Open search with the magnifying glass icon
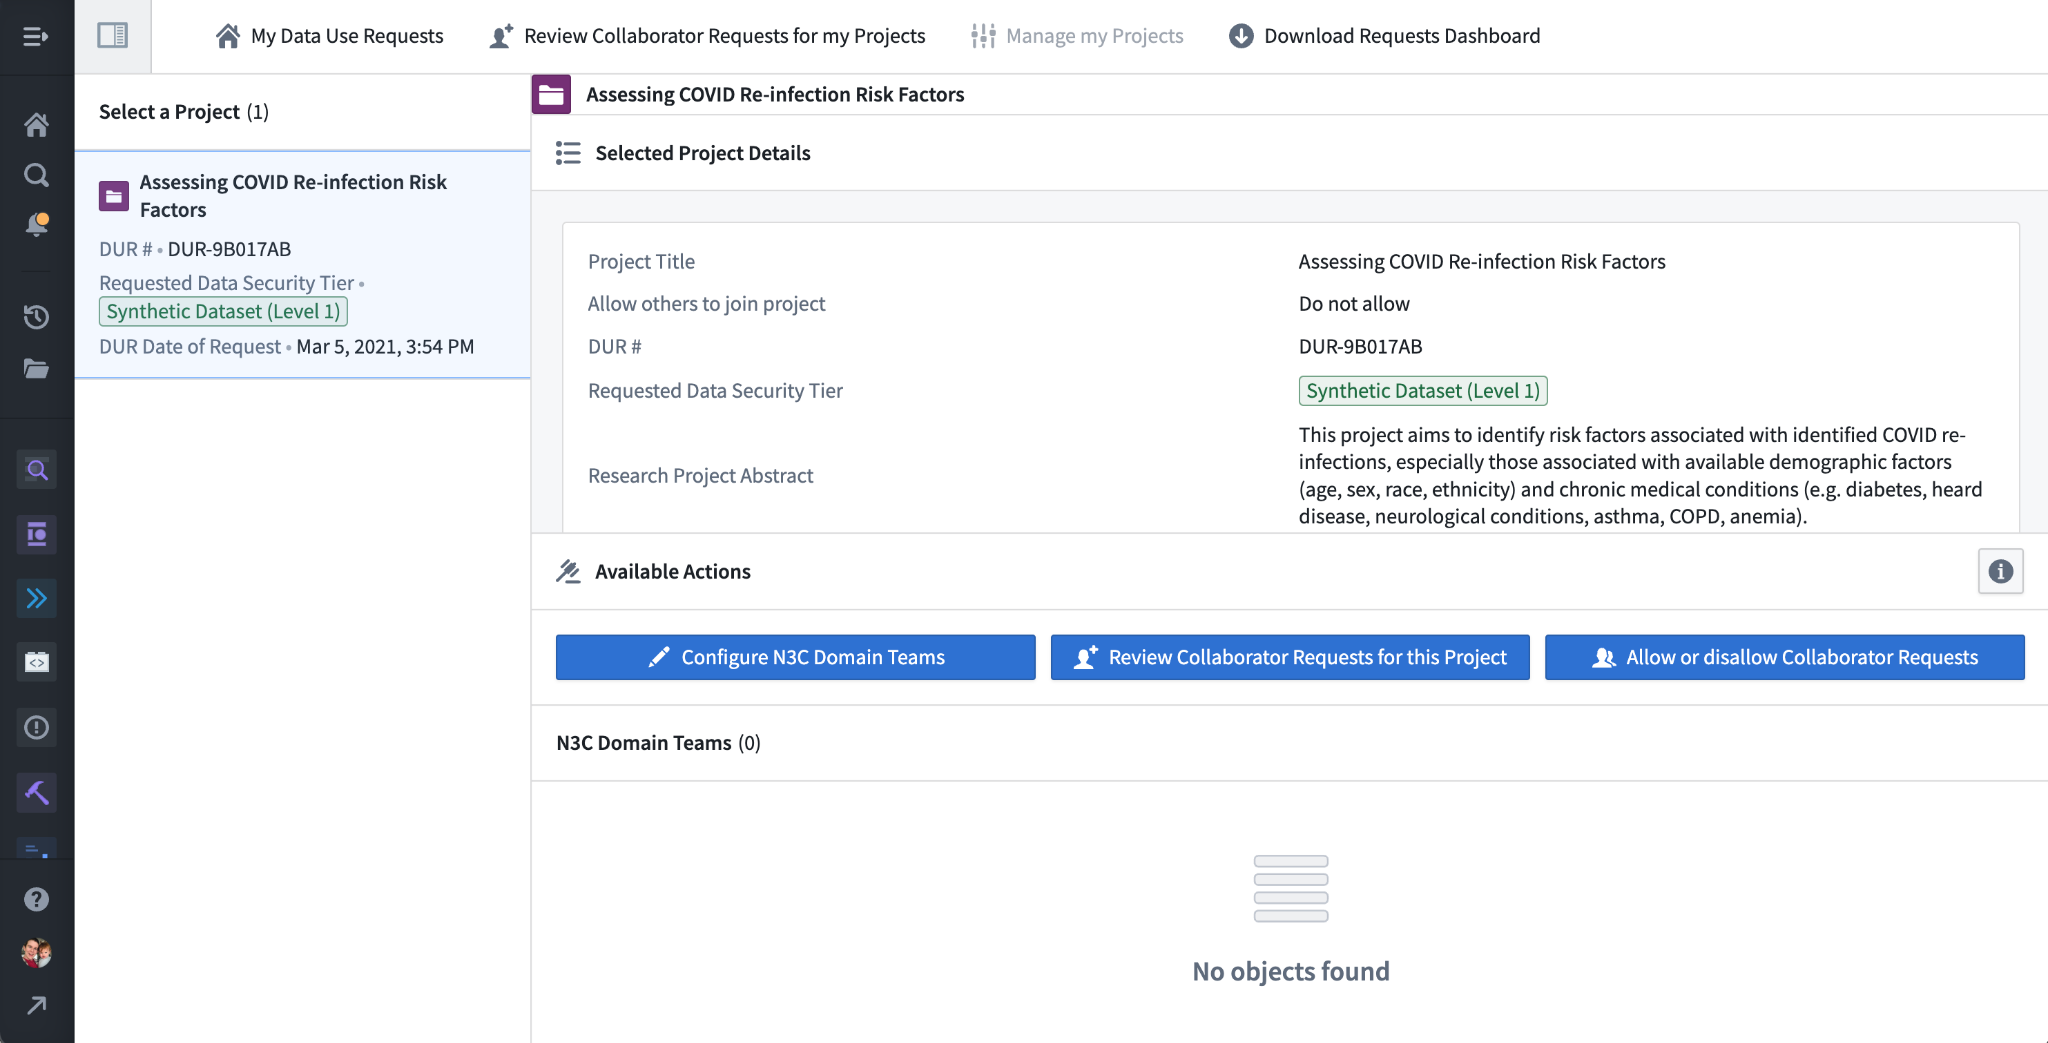Screen dimensions: 2048x1043 coord(37,174)
